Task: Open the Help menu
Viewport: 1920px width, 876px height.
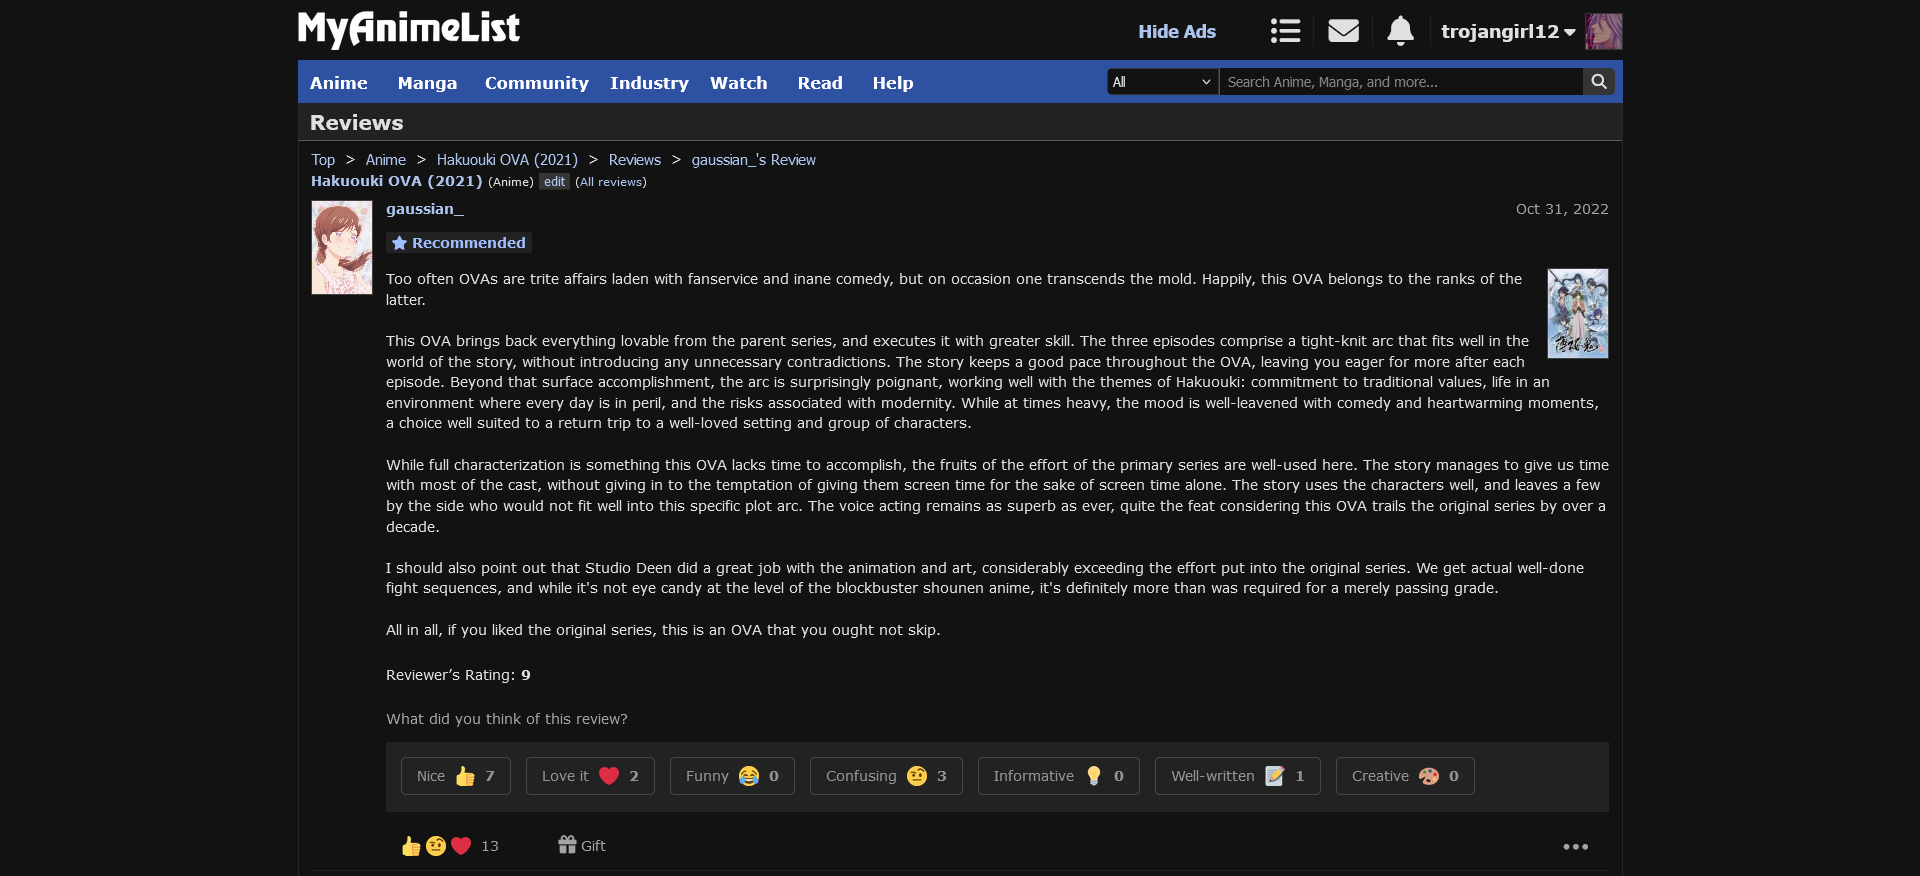Action: (892, 83)
